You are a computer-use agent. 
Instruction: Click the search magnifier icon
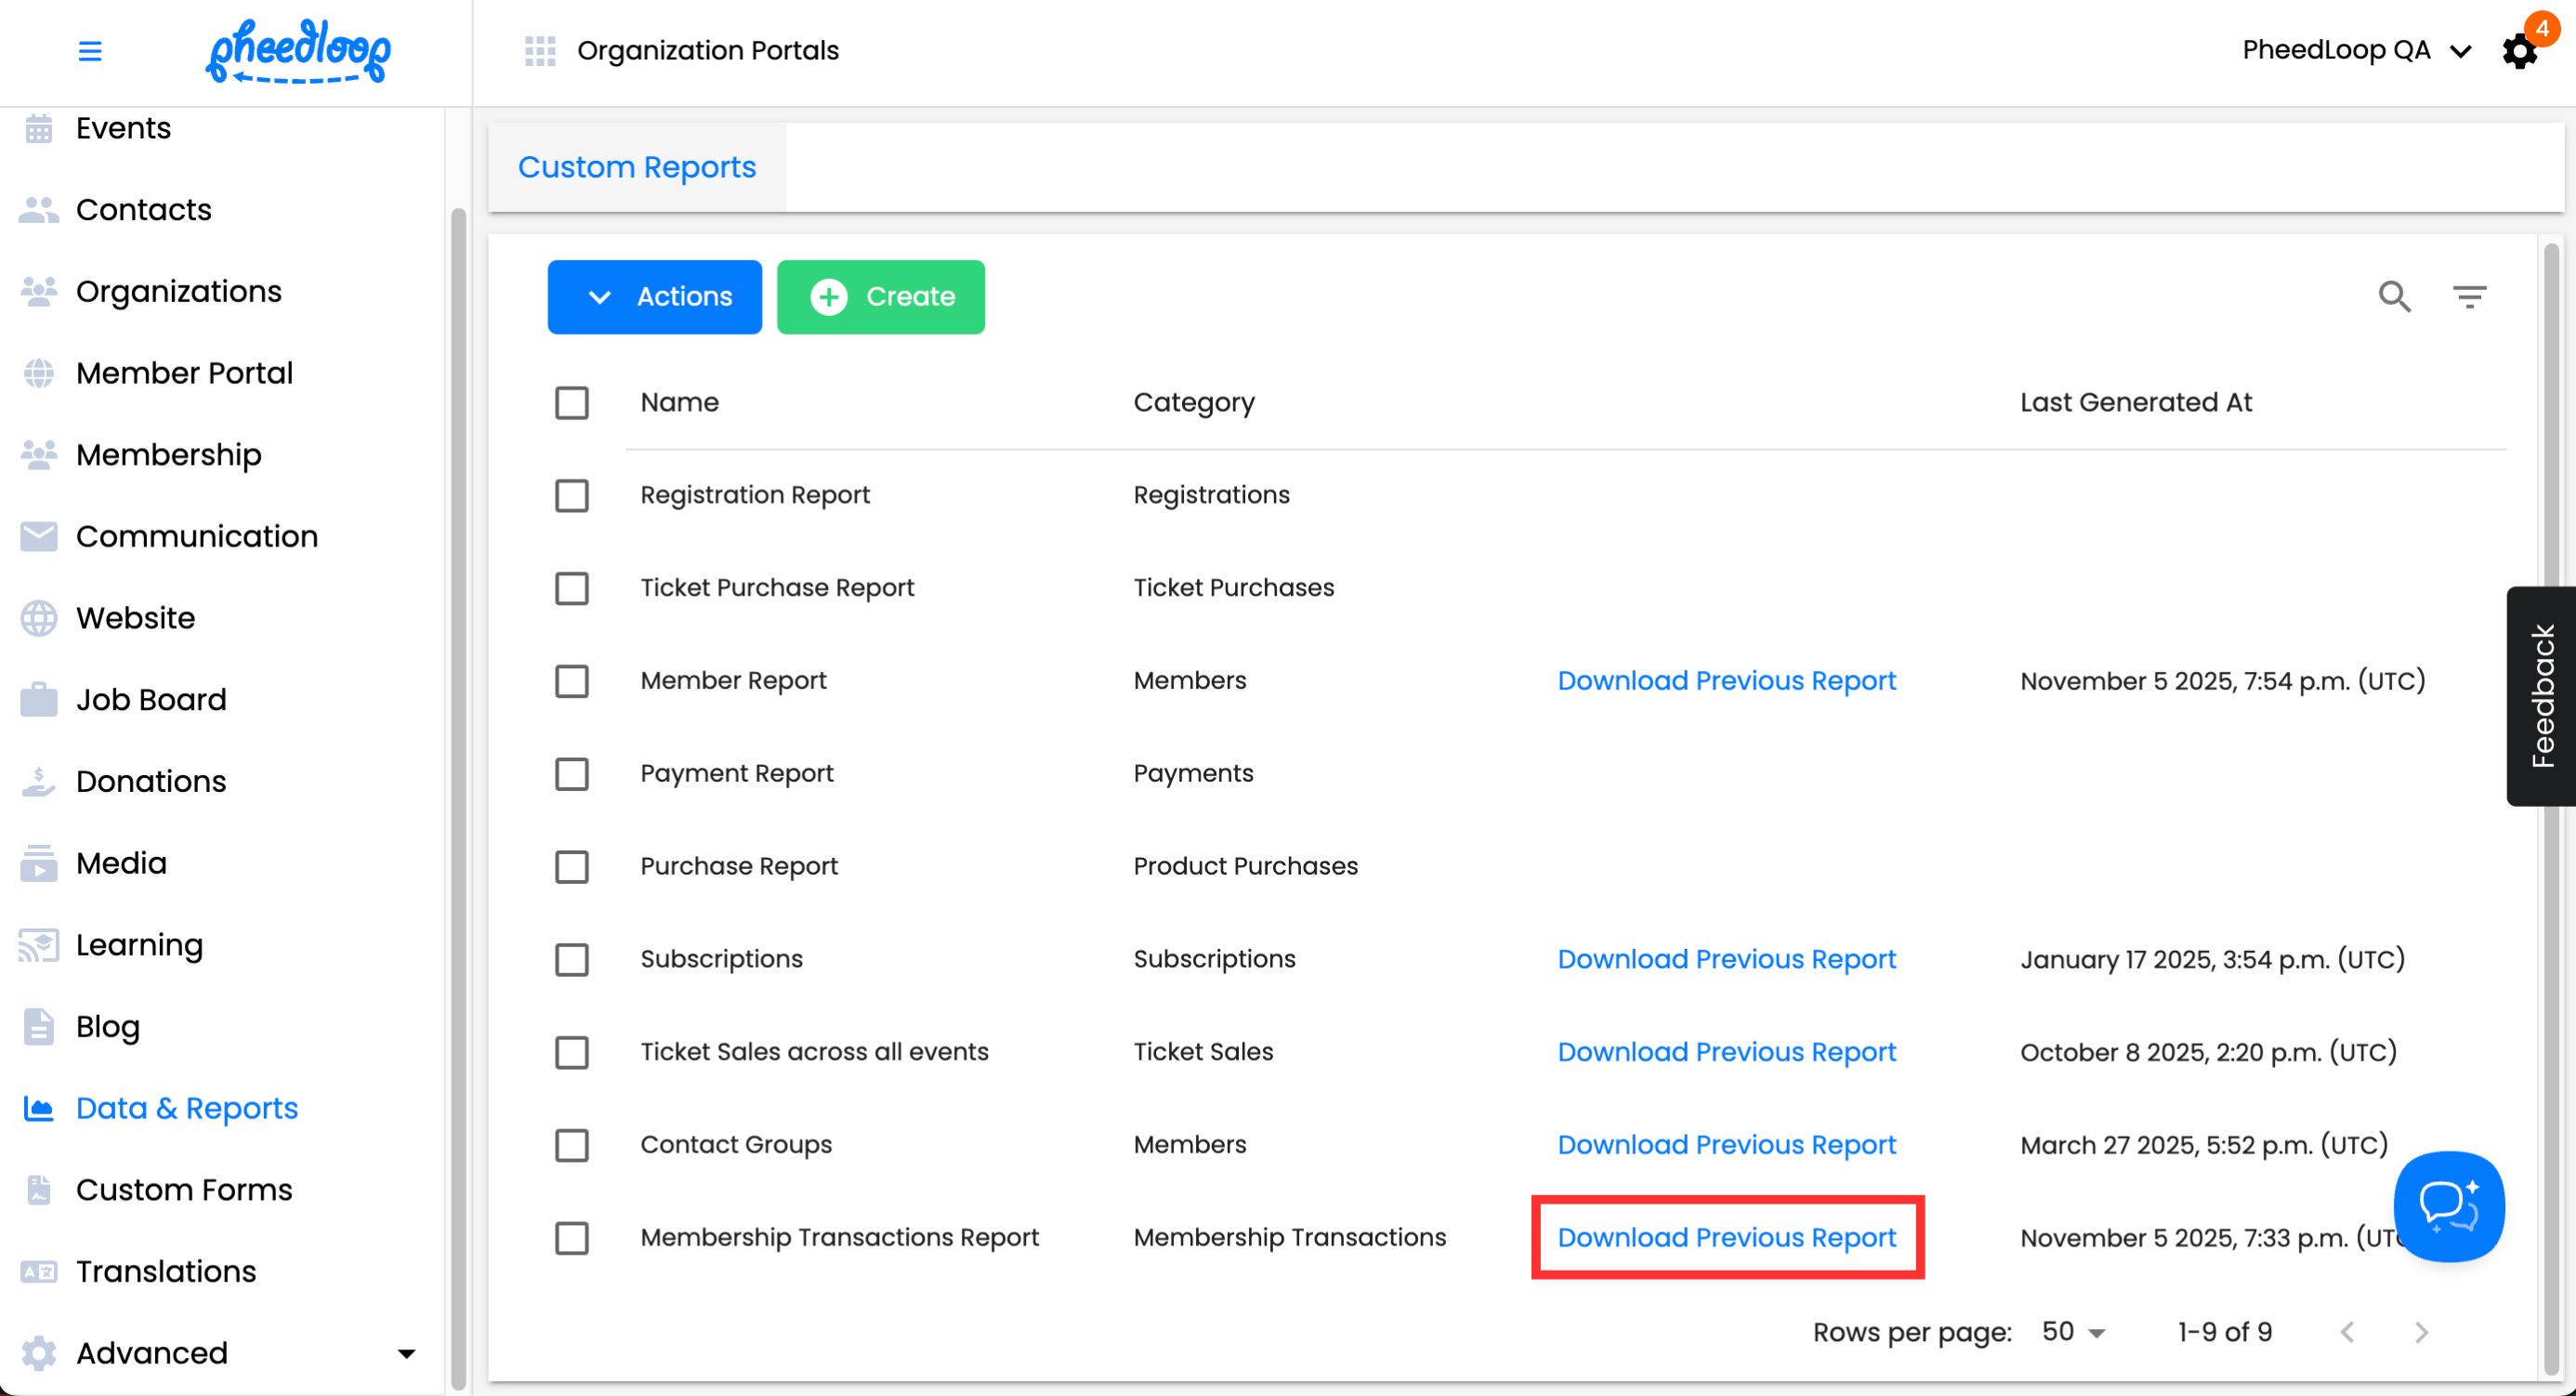tap(2394, 296)
